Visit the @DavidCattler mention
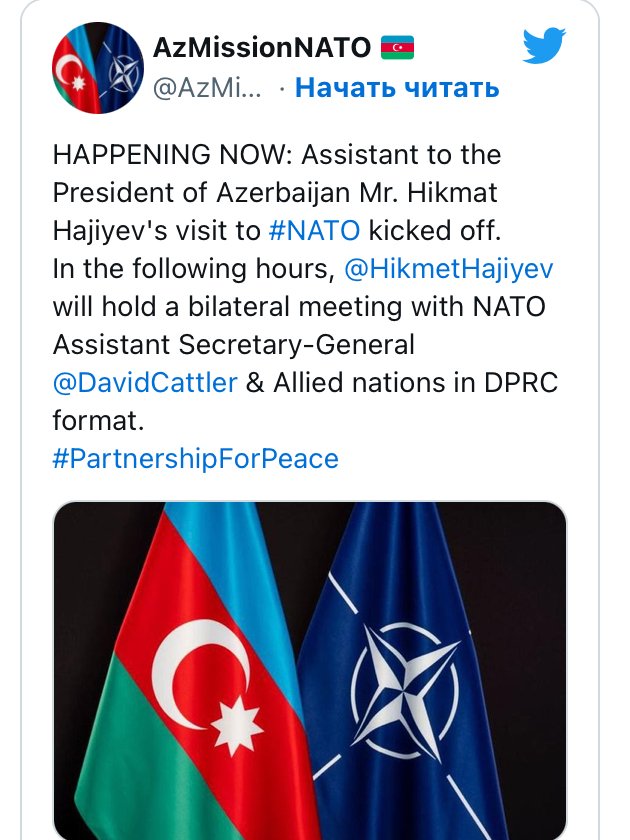The width and height of the screenshot is (630, 840). [x=144, y=382]
